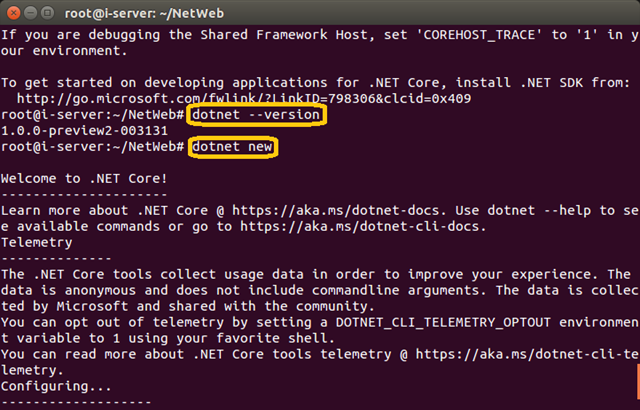
Task: Close the terminal window
Action: (13, 13)
